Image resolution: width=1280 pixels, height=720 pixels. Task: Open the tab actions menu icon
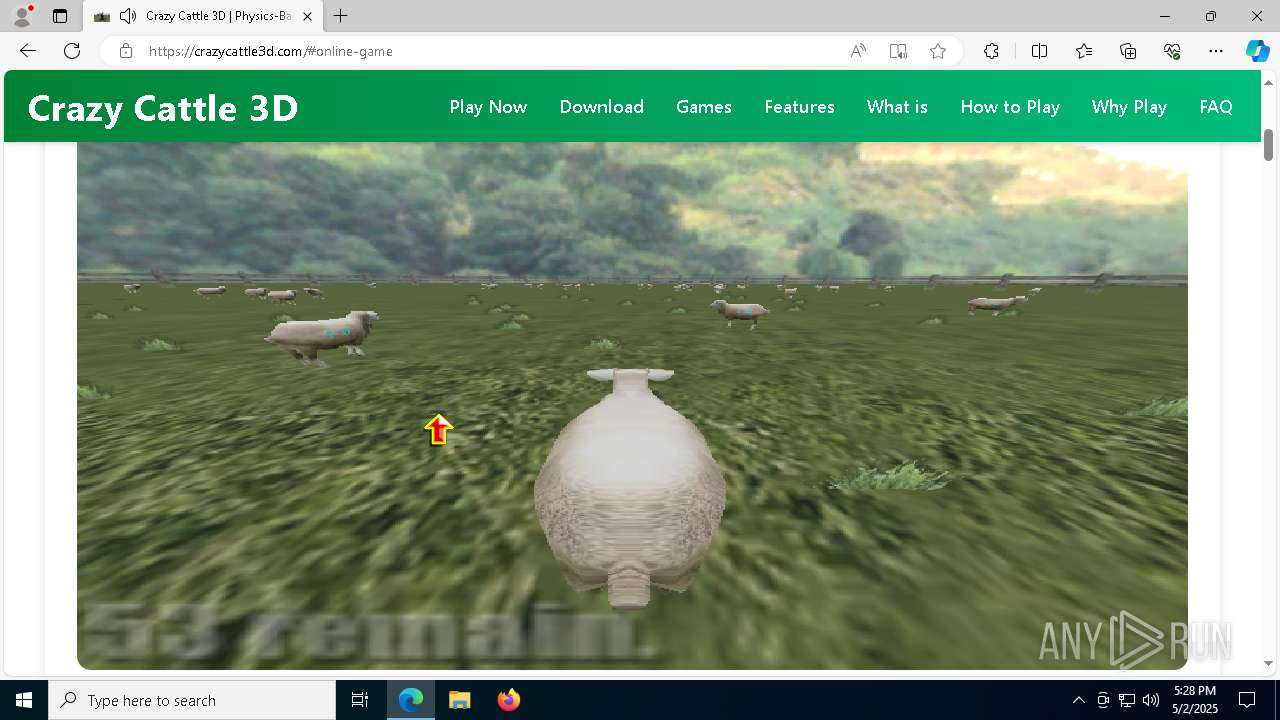click(60, 16)
